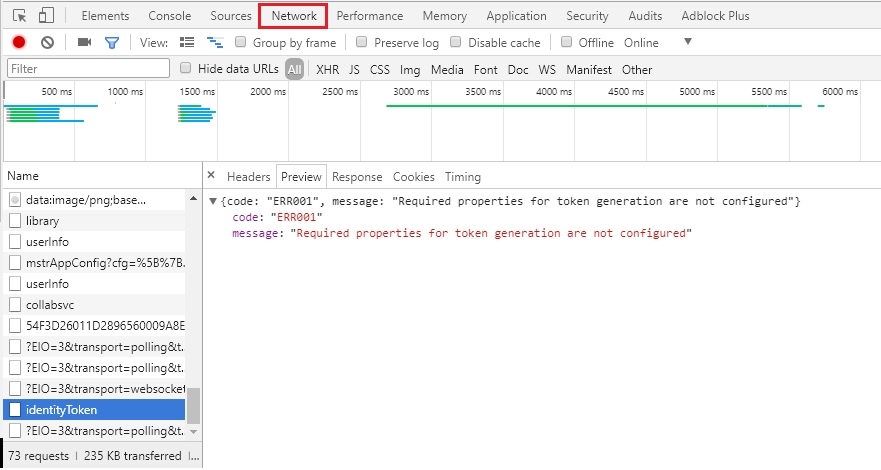Viewport: 881px width, 470px height.
Task: Filter requests by XHR type
Action: 327,70
